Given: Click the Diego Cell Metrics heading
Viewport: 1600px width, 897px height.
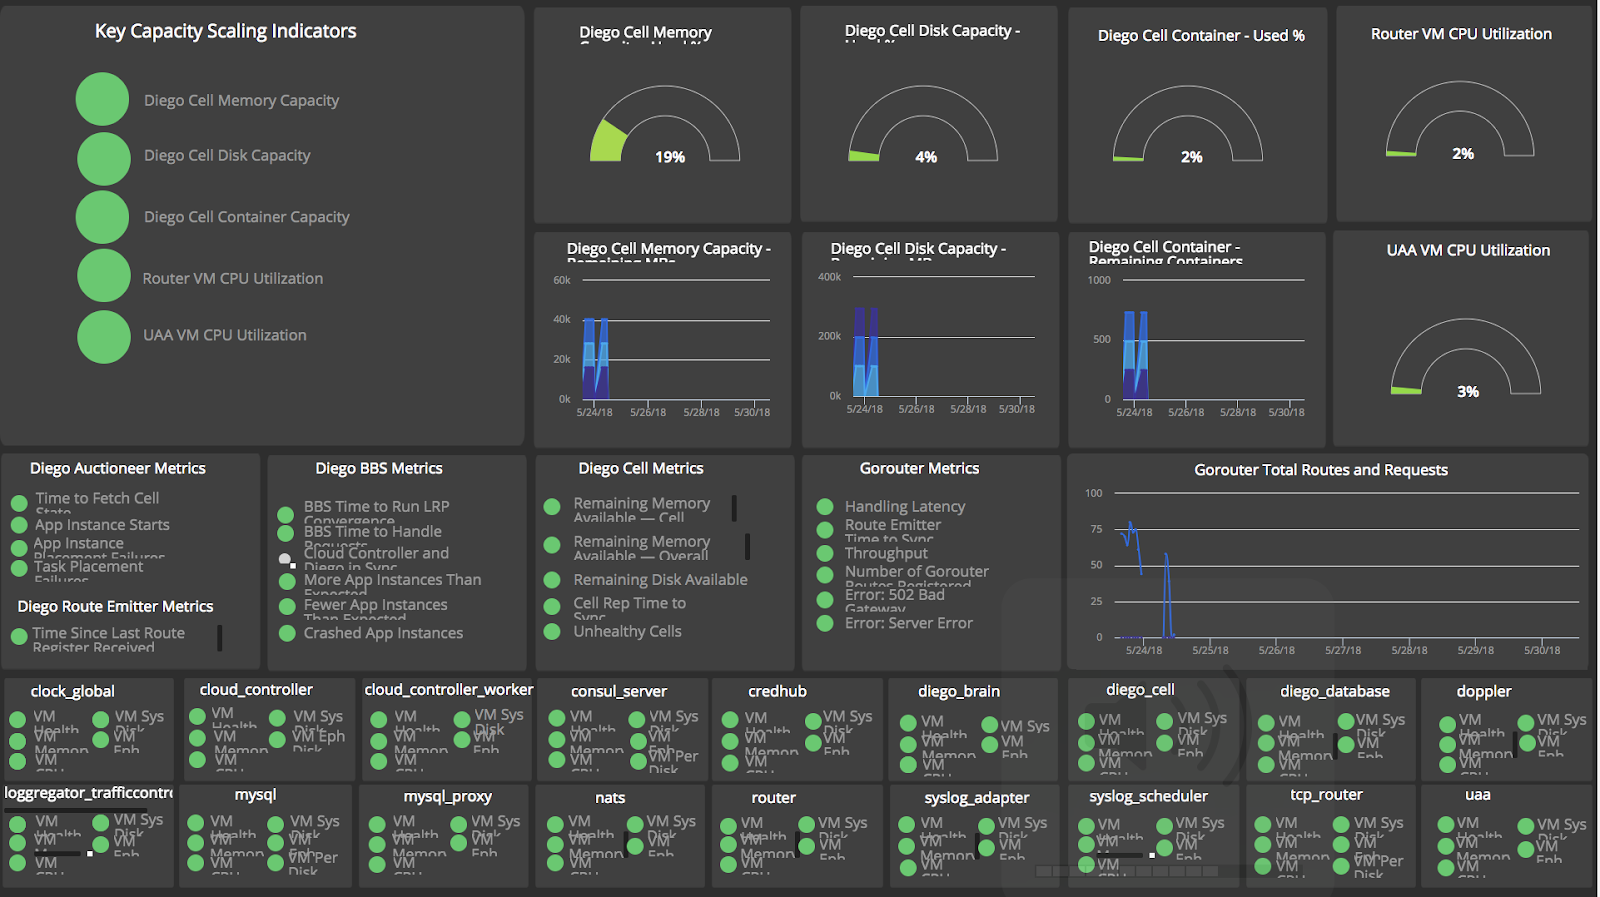Looking at the screenshot, I should [x=641, y=468].
